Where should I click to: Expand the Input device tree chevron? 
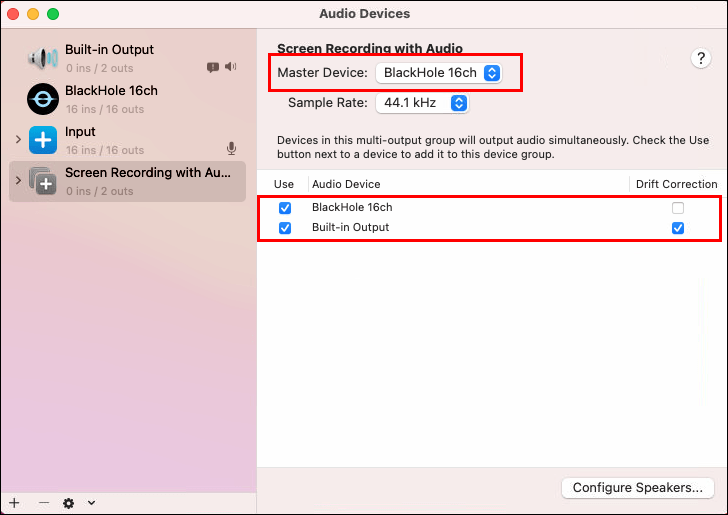click(18, 139)
